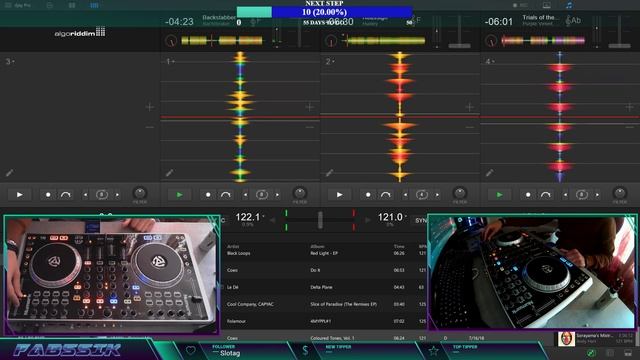Image resolution: width=640 pixels, height=360 pixels.
Task: Select the Black Loops Red Light EP track
Action: pos(324,253)
